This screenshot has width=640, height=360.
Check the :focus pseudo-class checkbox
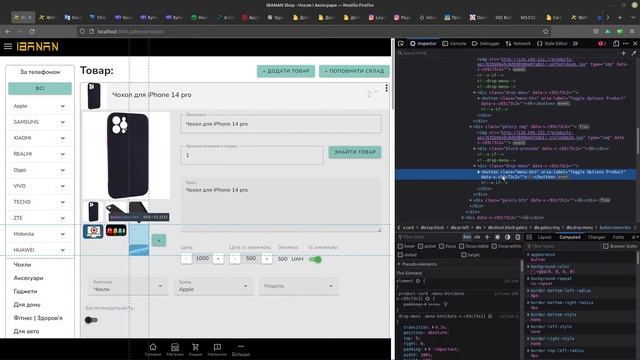441,246
